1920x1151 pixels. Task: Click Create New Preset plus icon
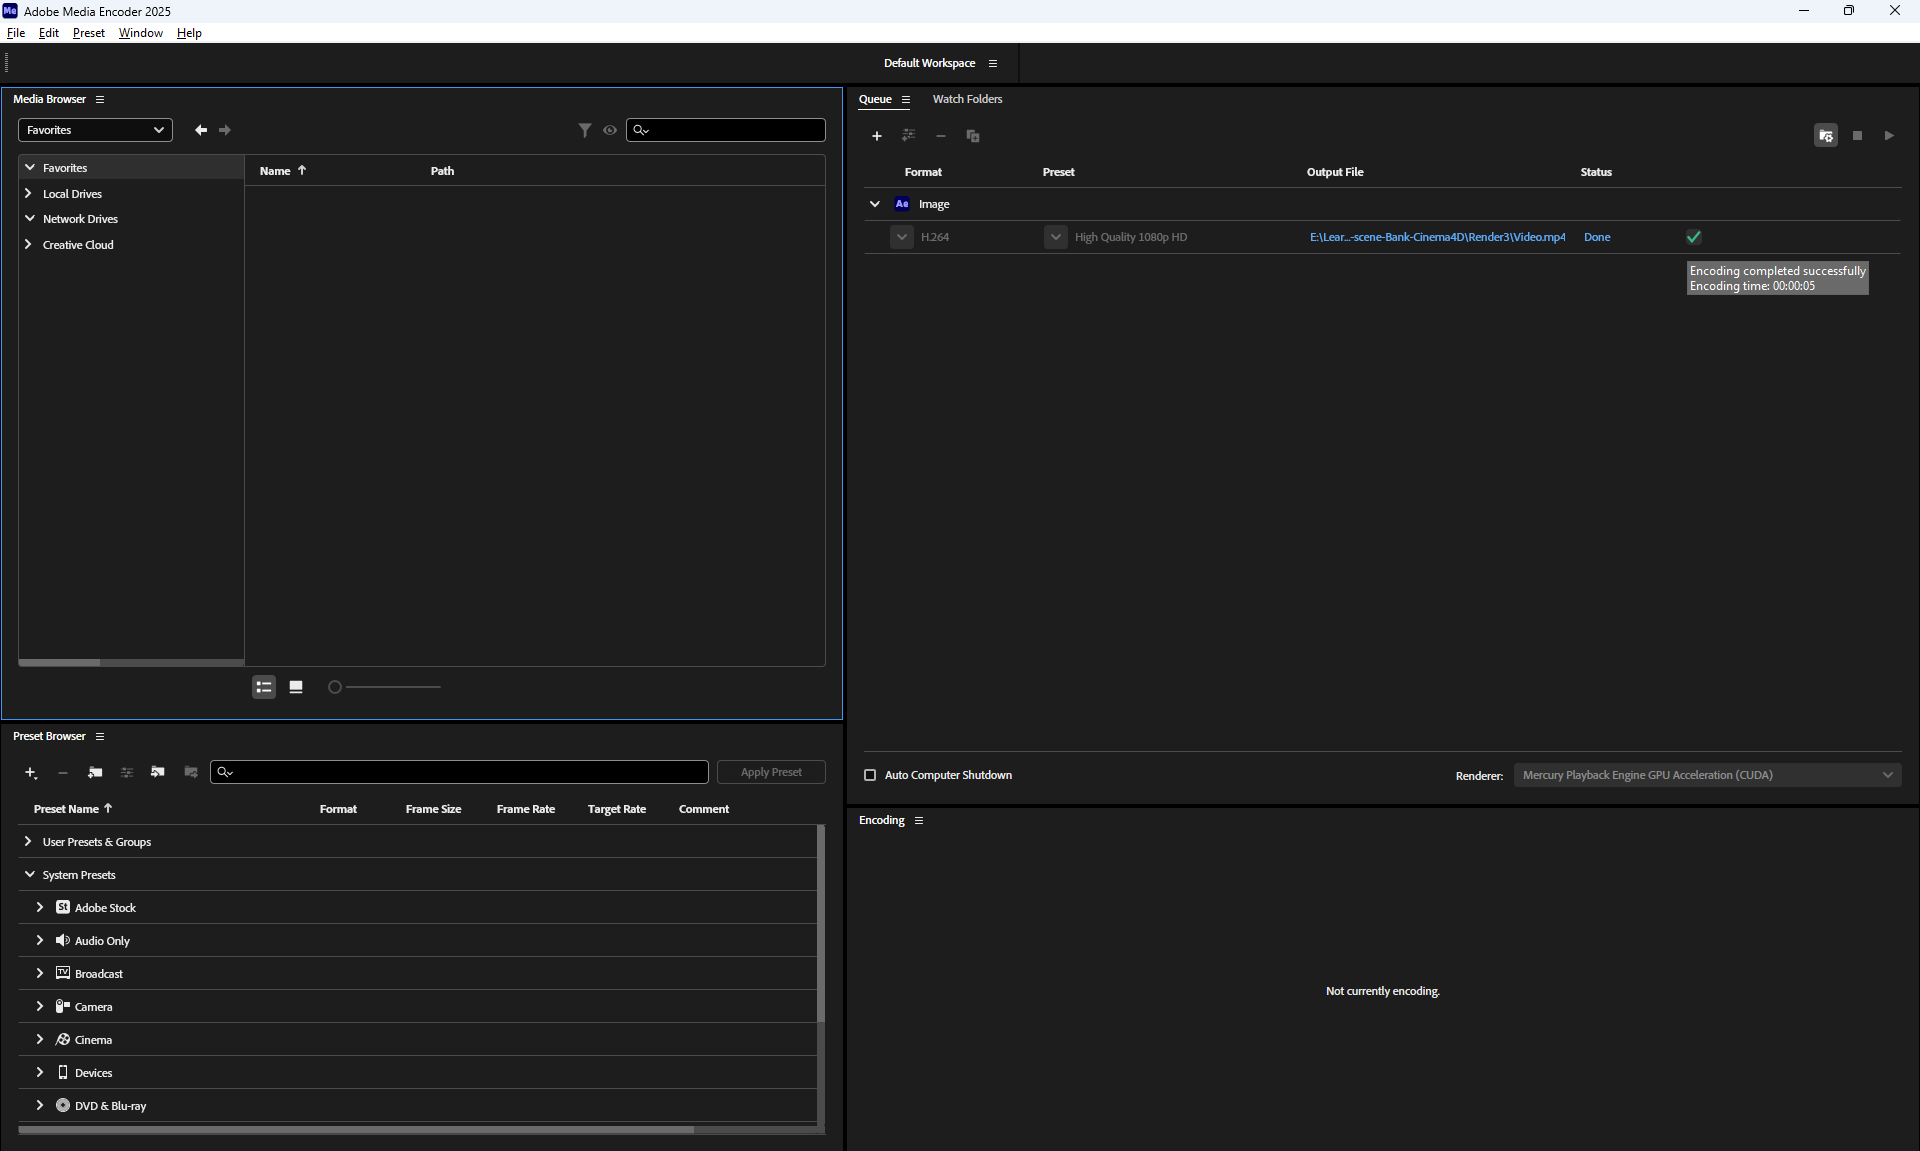(31, 773)
